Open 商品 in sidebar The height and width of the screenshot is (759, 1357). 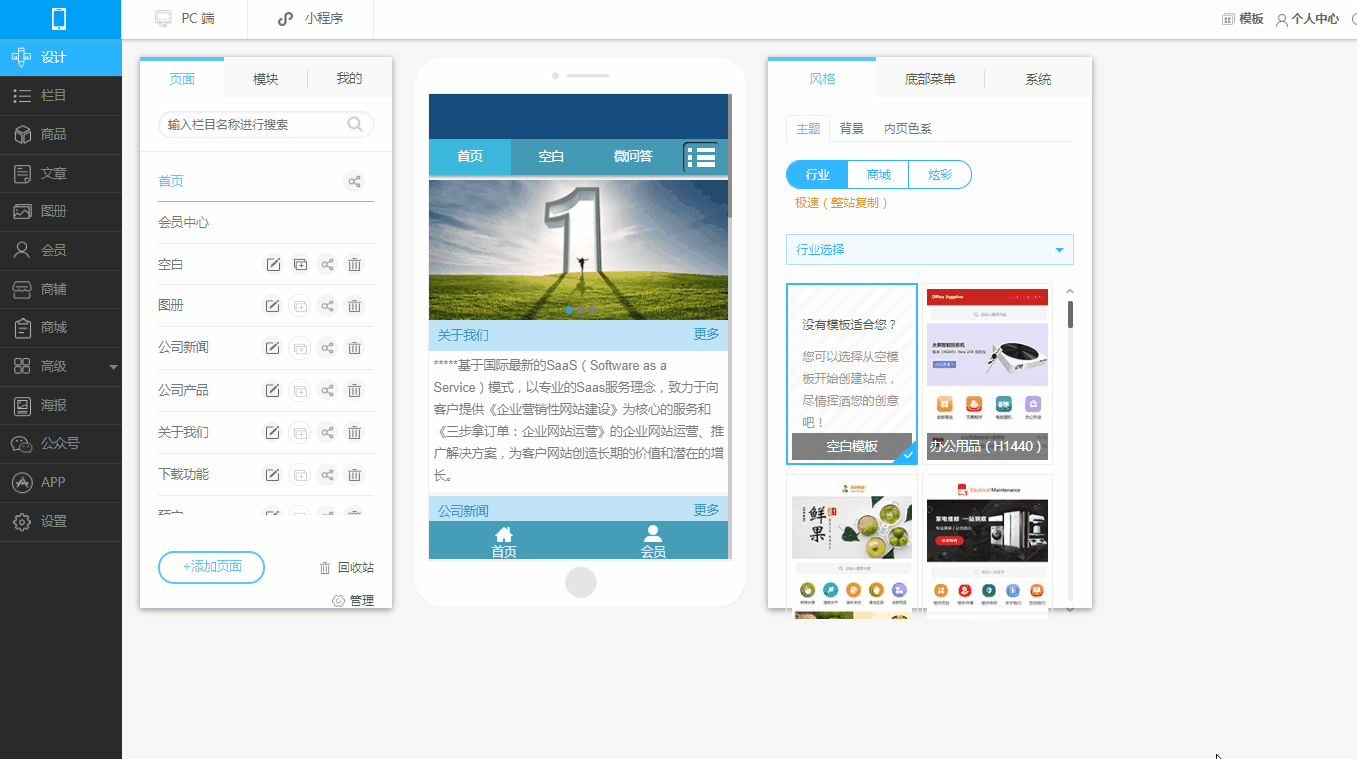click(x=61, y=134)
